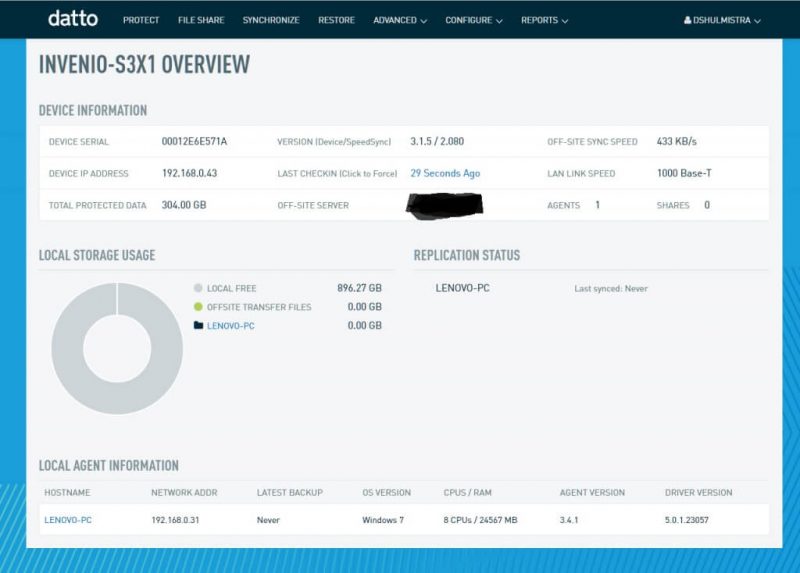Screen dimensions: 800x573
Task: Click the Offsite Transfer Files label
Action: click(259, 307)
